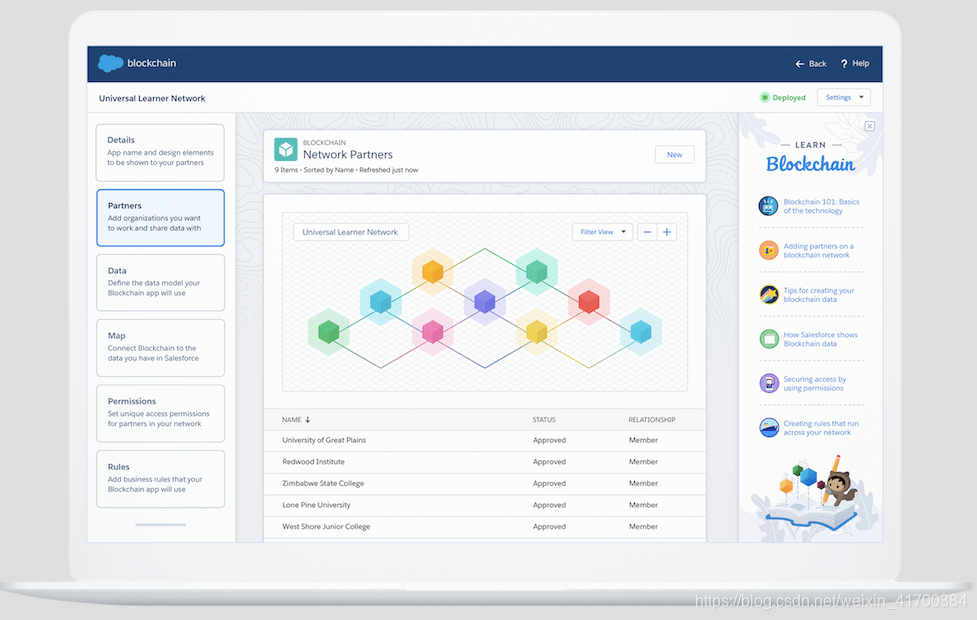Close the Learn Blockchain panel
The height and width of the screenshot is (620, 977).
[870, 126]
